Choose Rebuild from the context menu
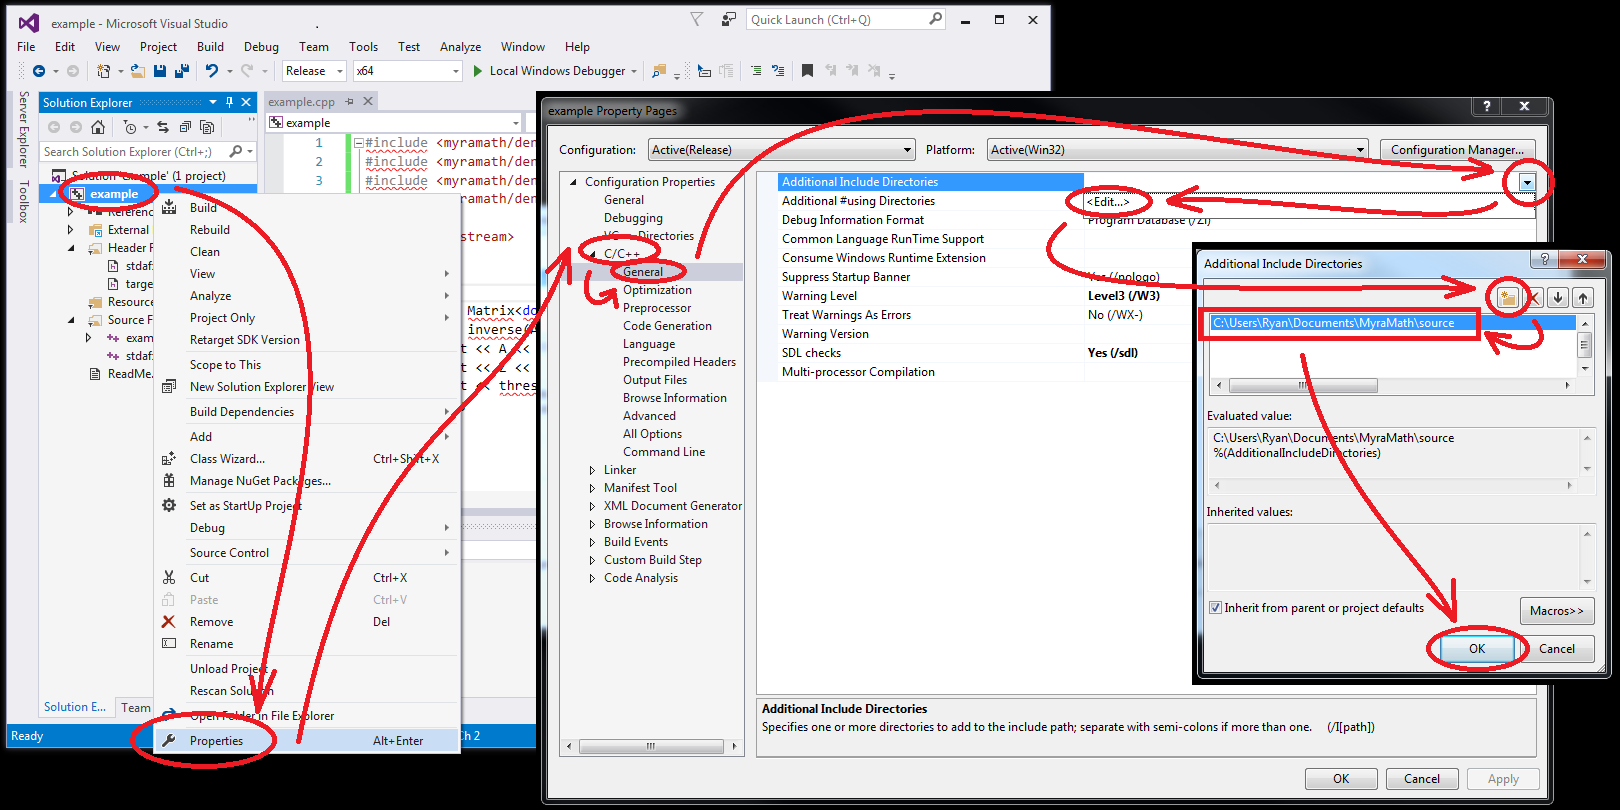Viewport: 1620px width, 810px height. click(210, 230)
